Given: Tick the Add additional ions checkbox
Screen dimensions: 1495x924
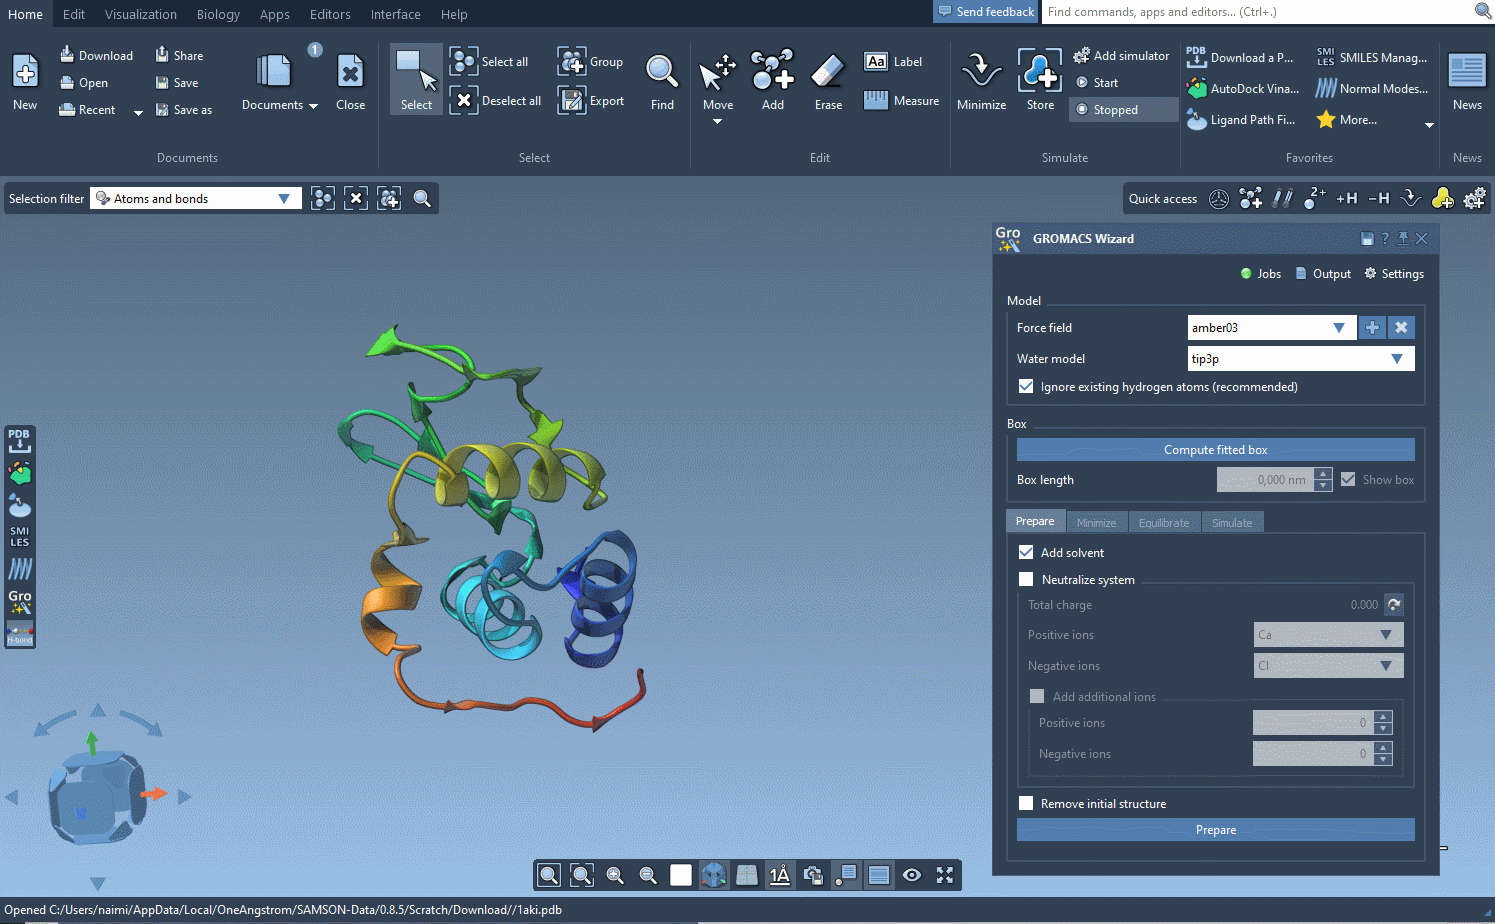Looking at the screenshot, I should (1037, 696).
